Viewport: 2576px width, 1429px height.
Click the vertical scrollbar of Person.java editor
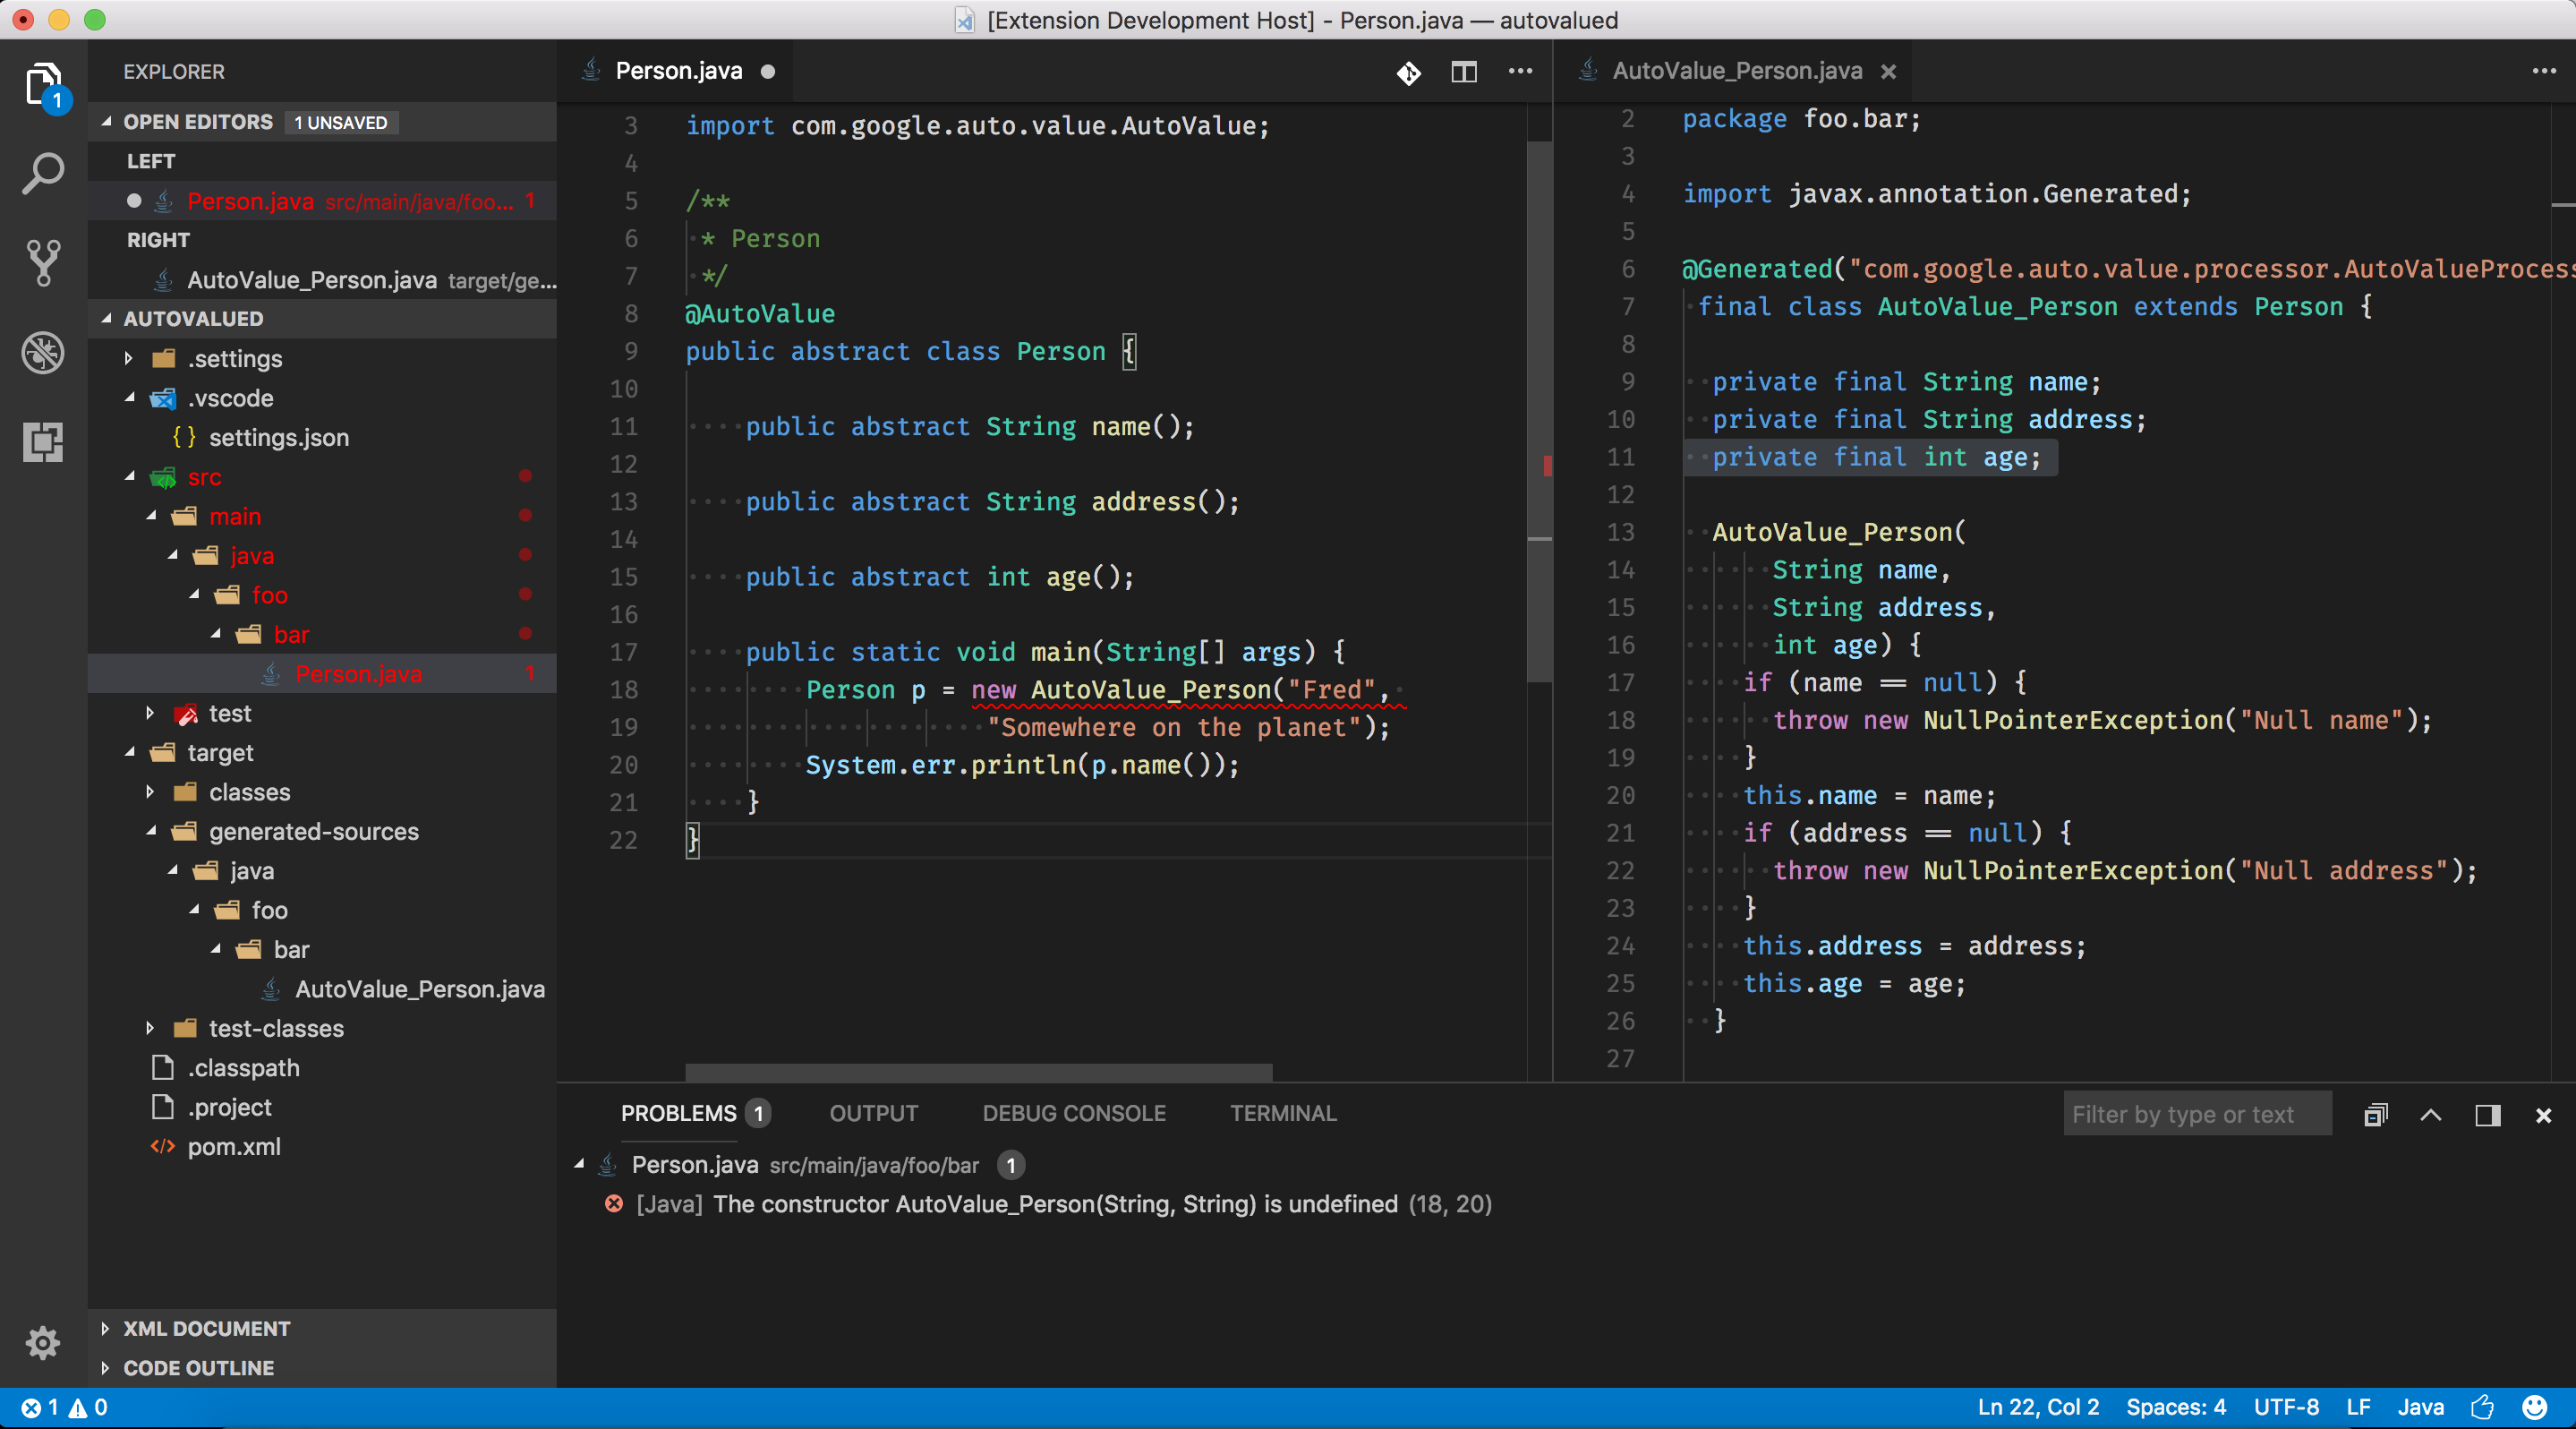[x=1540, y=410]
